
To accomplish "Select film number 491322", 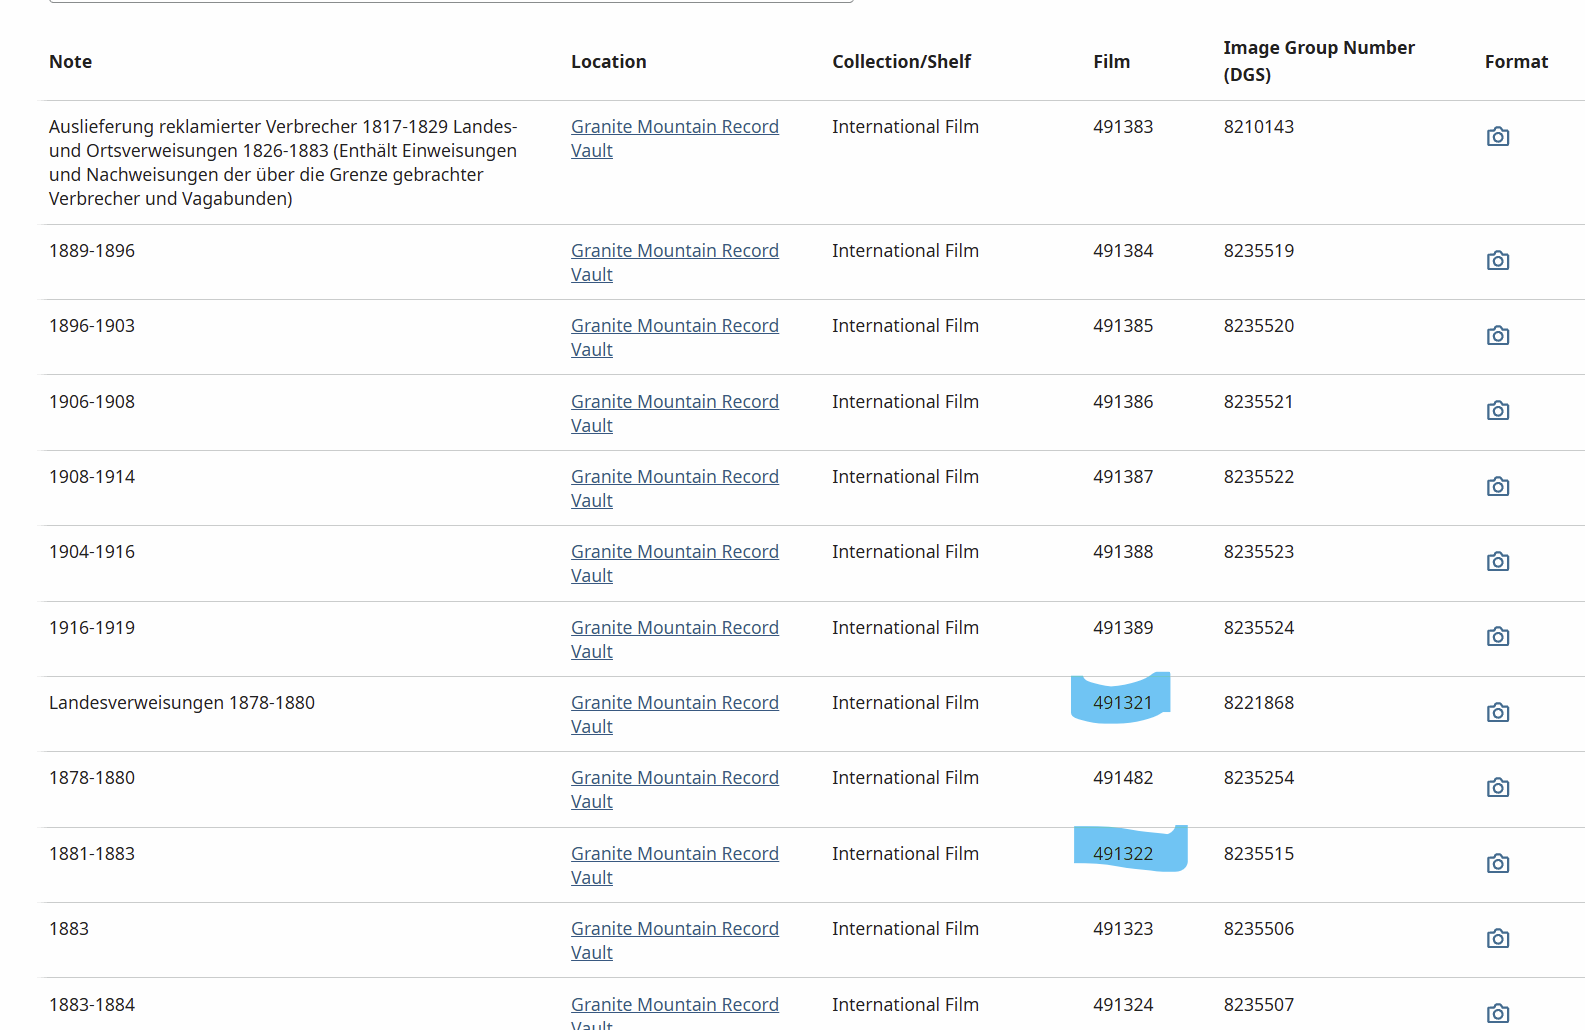I will tap(1122, 854).
